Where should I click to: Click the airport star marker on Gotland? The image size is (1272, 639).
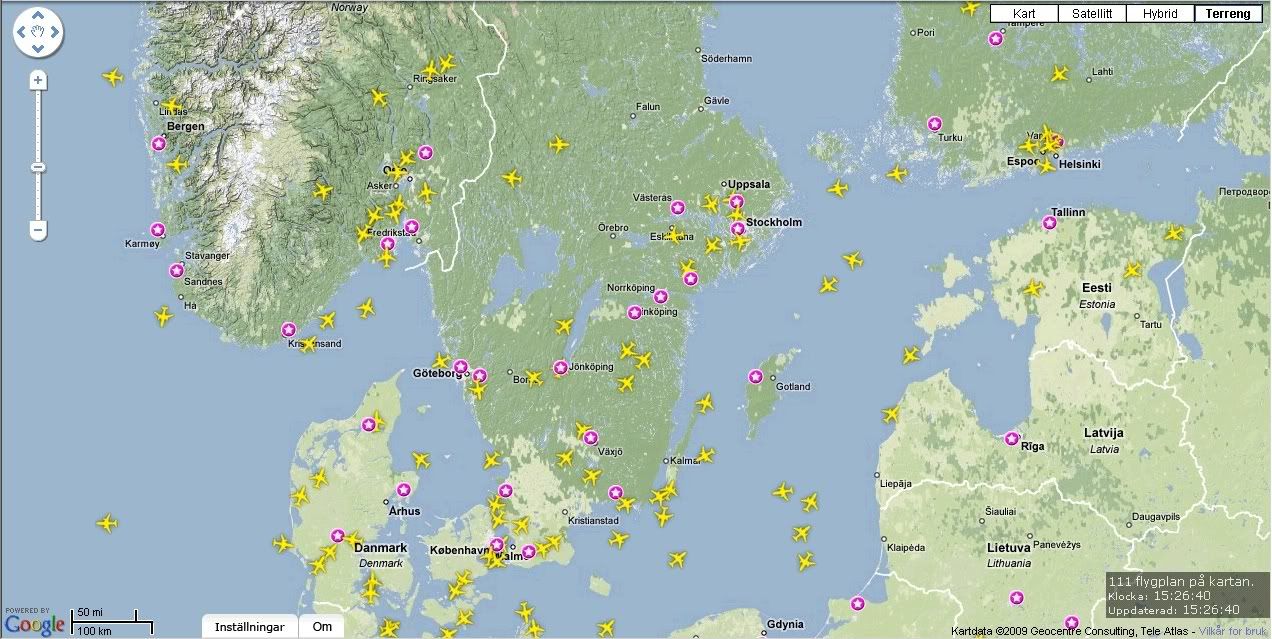pyautogui.click(x=756, y=377)
